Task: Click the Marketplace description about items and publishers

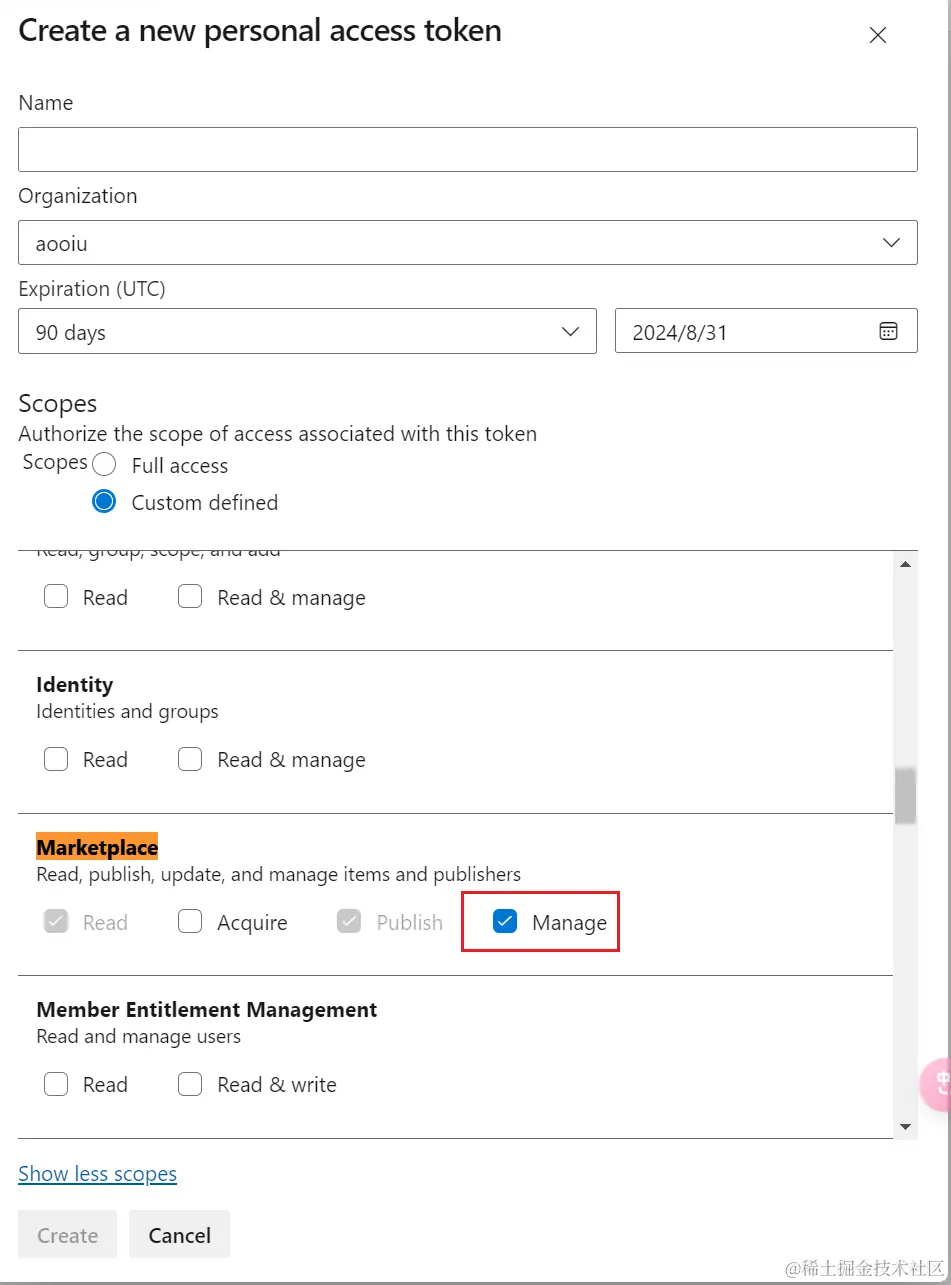Action: pyautogui.click(x=278, y=874)
